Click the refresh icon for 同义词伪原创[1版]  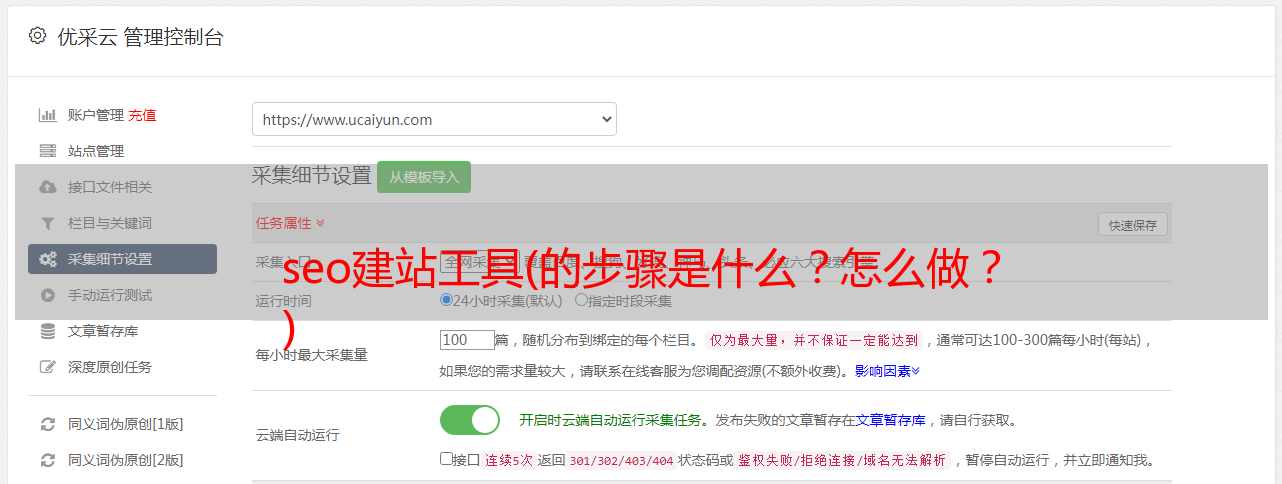coord(47,424)
